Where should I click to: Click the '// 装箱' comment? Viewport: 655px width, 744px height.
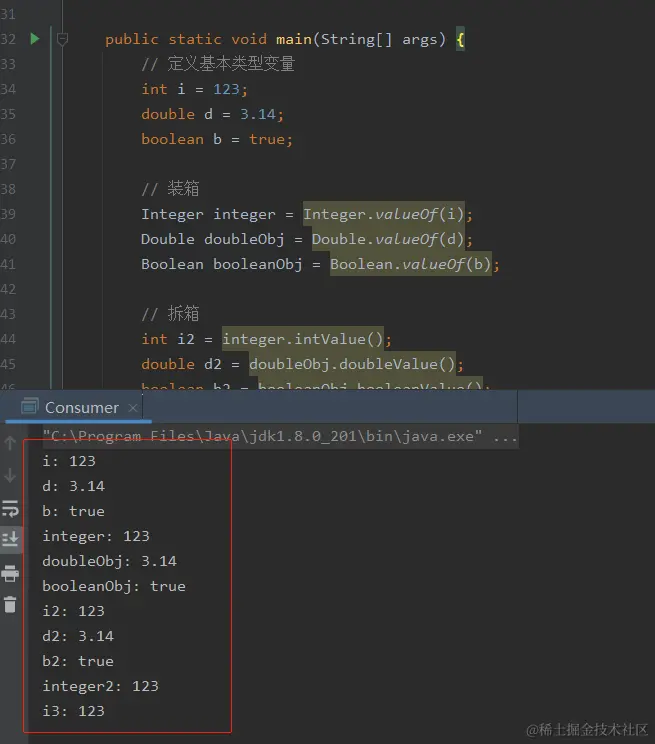click(x=170, y=189)
